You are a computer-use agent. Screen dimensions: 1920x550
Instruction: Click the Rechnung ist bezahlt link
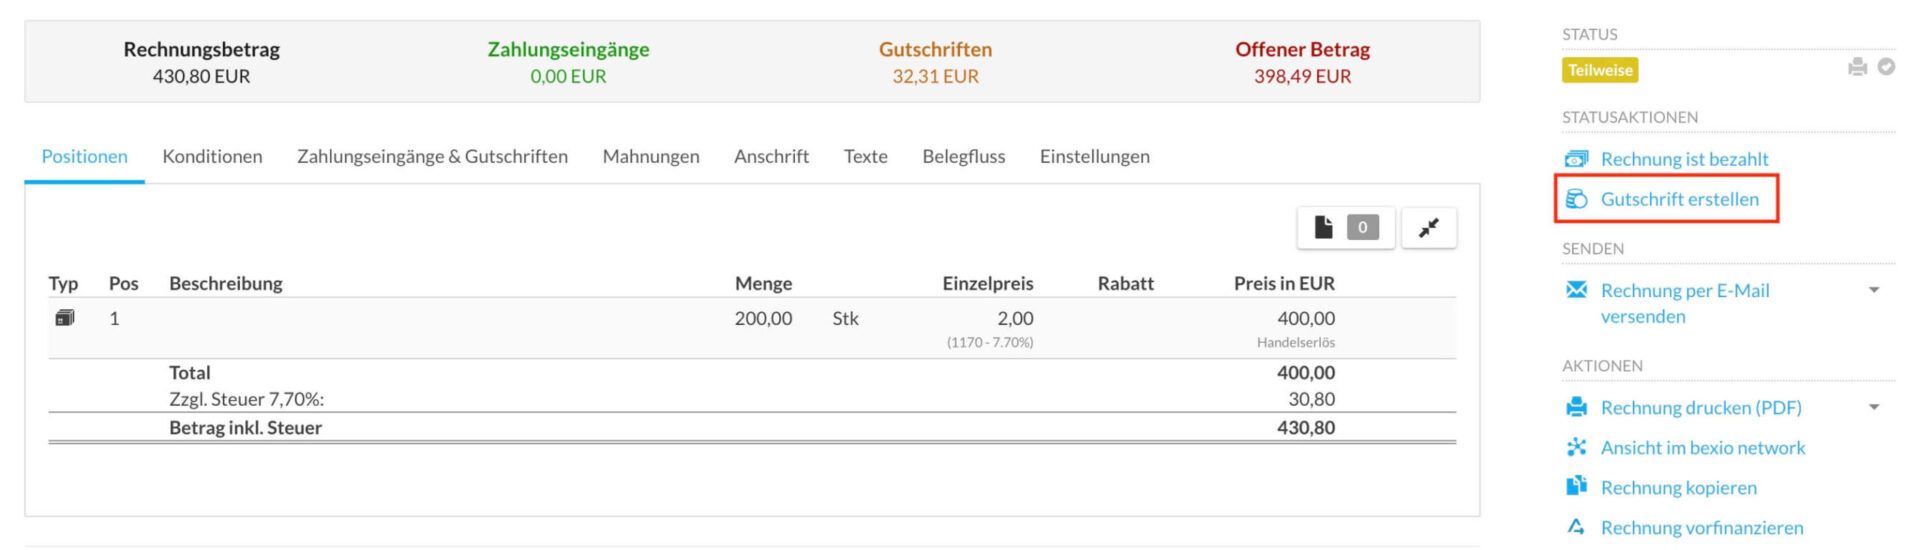click(x=1684, y=159)
